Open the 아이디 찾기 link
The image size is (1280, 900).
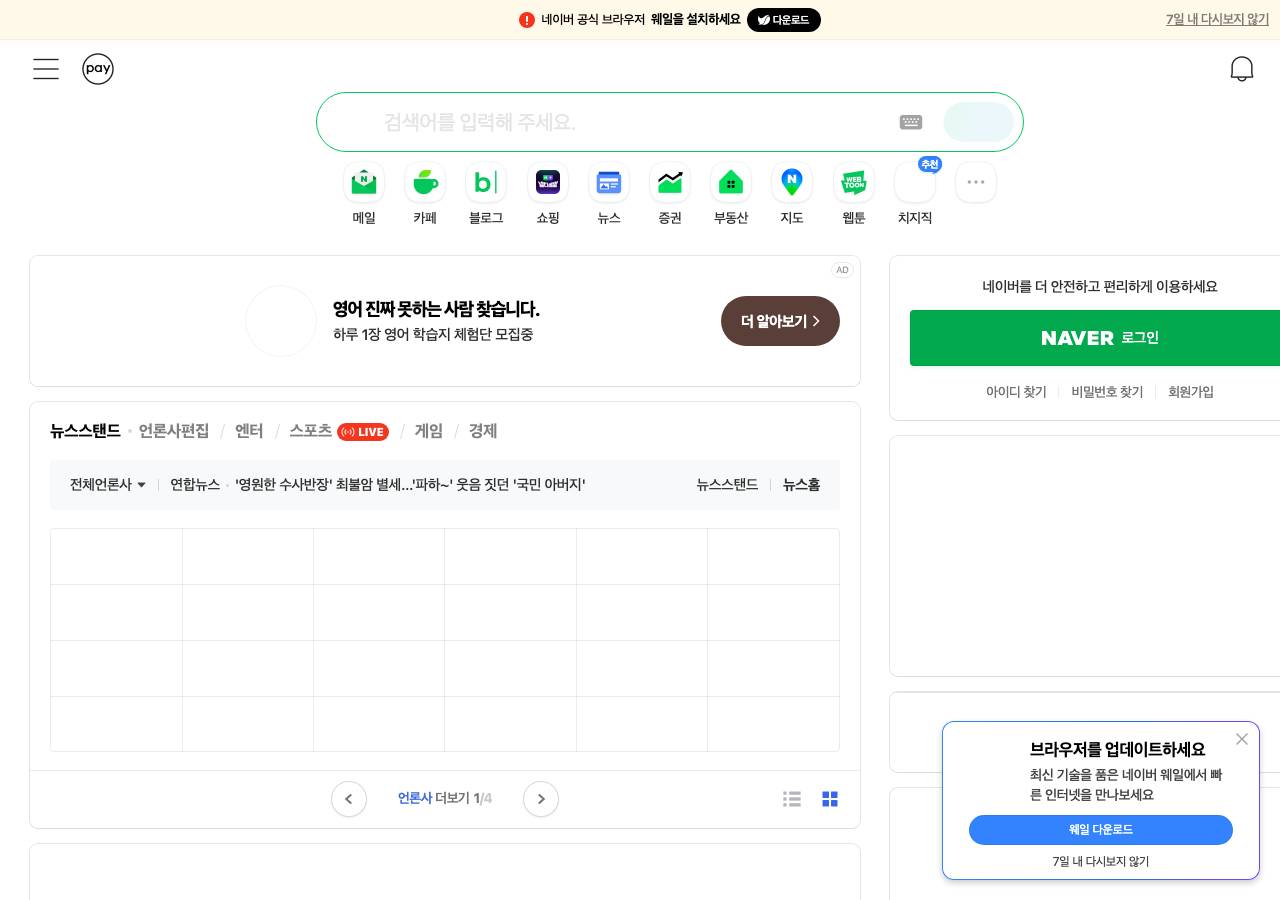(1016, 392)
